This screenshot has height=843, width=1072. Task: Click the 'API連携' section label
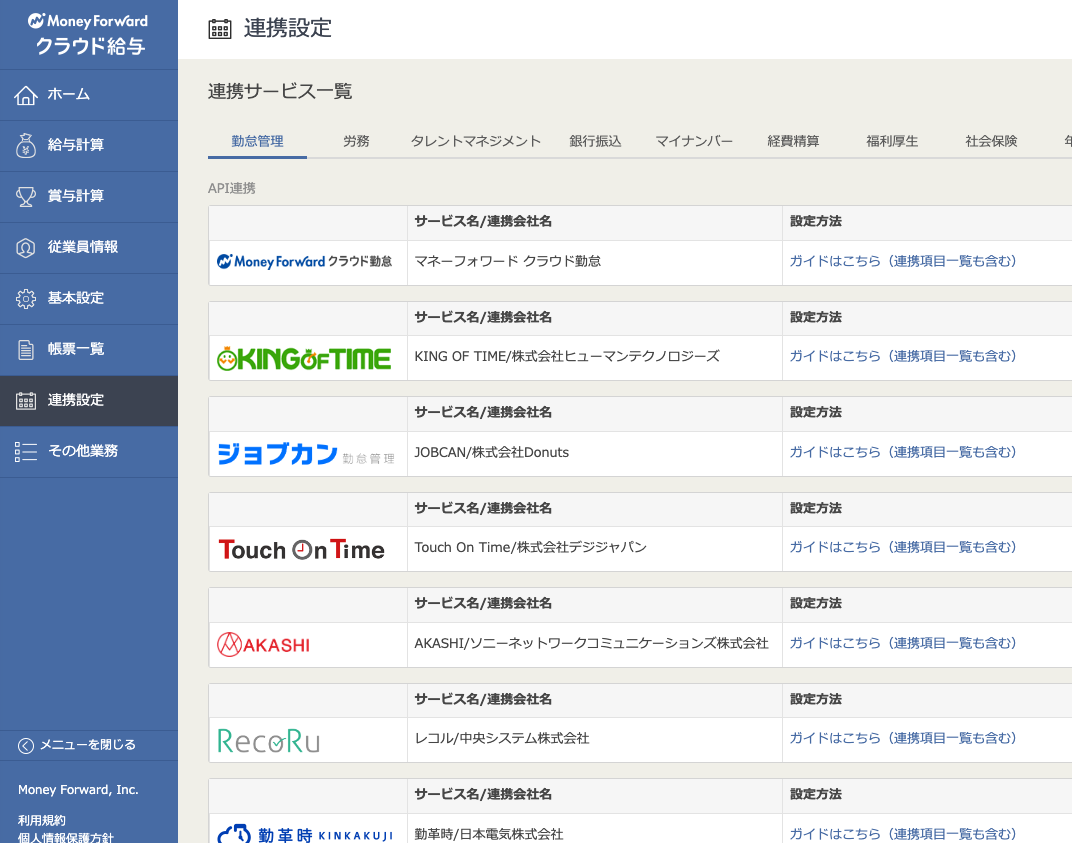pyautogui.click(x=232, y=188)
